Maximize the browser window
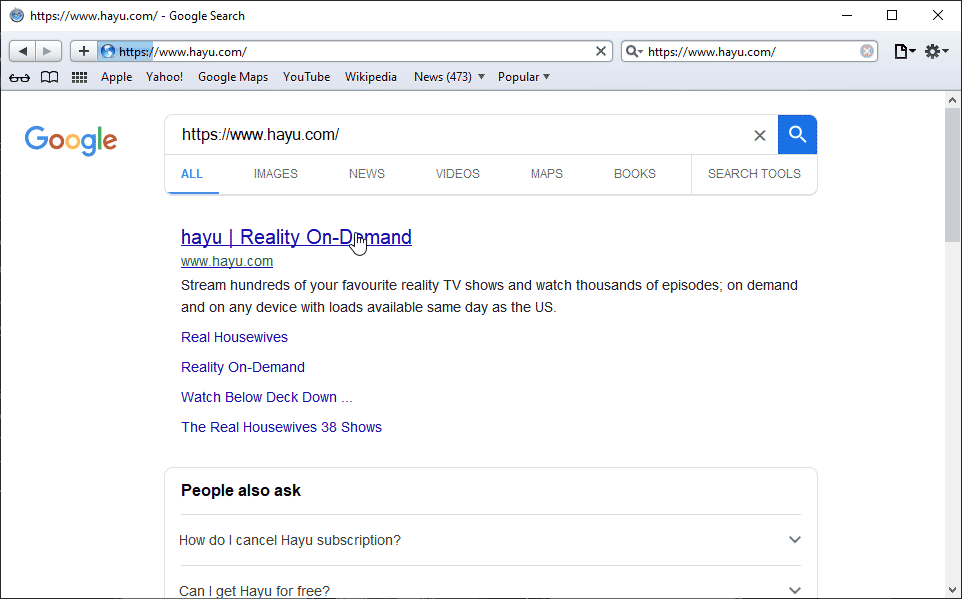This screenshot has width=962, height=599. 892,15
